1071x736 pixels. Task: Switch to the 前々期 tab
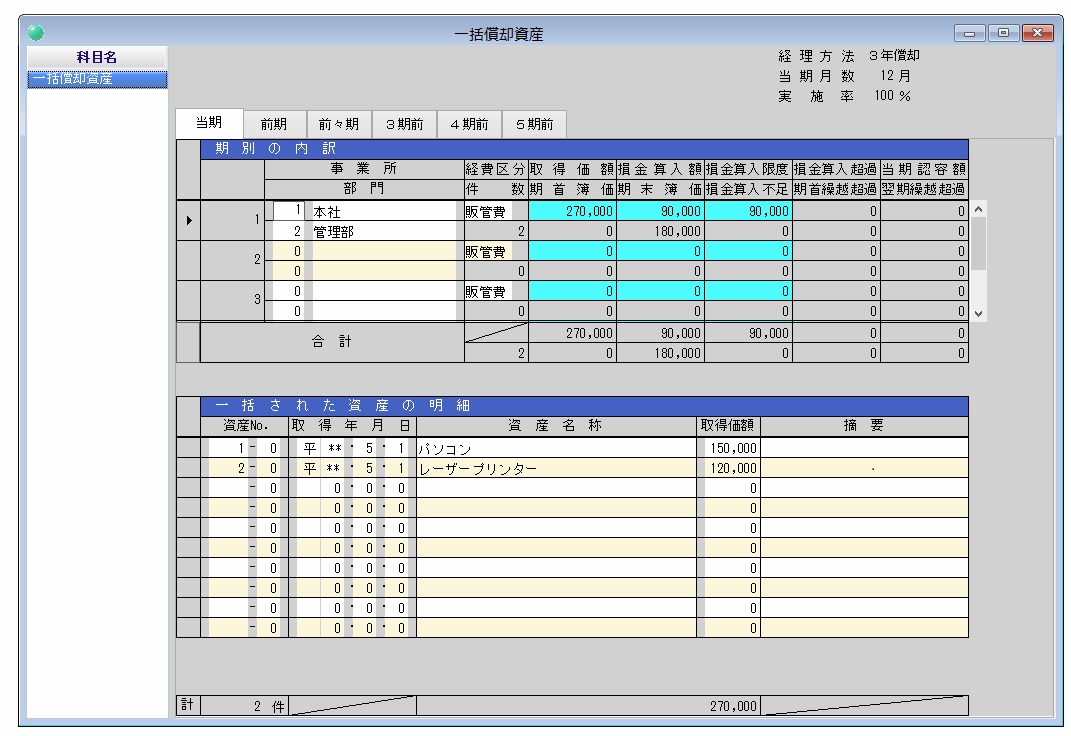pyautogui.click(x=339, y=124)
